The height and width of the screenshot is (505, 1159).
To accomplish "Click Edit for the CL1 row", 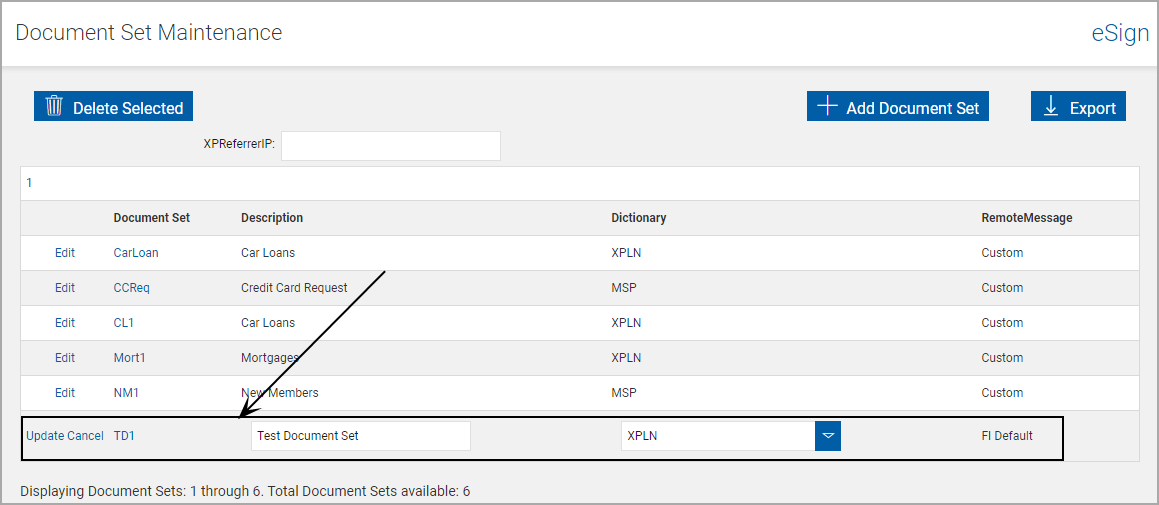I will coord(65,323).
